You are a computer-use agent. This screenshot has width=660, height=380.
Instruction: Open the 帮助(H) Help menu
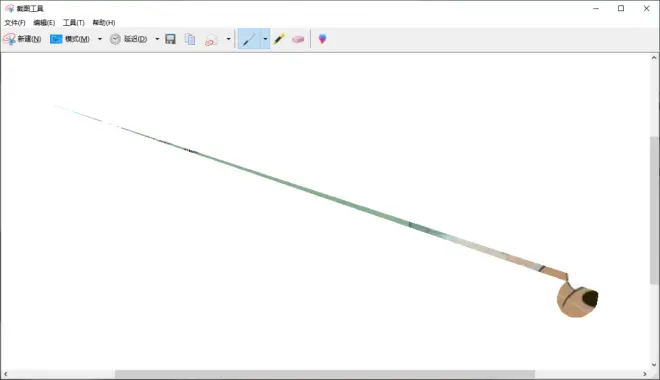(104, 23)
